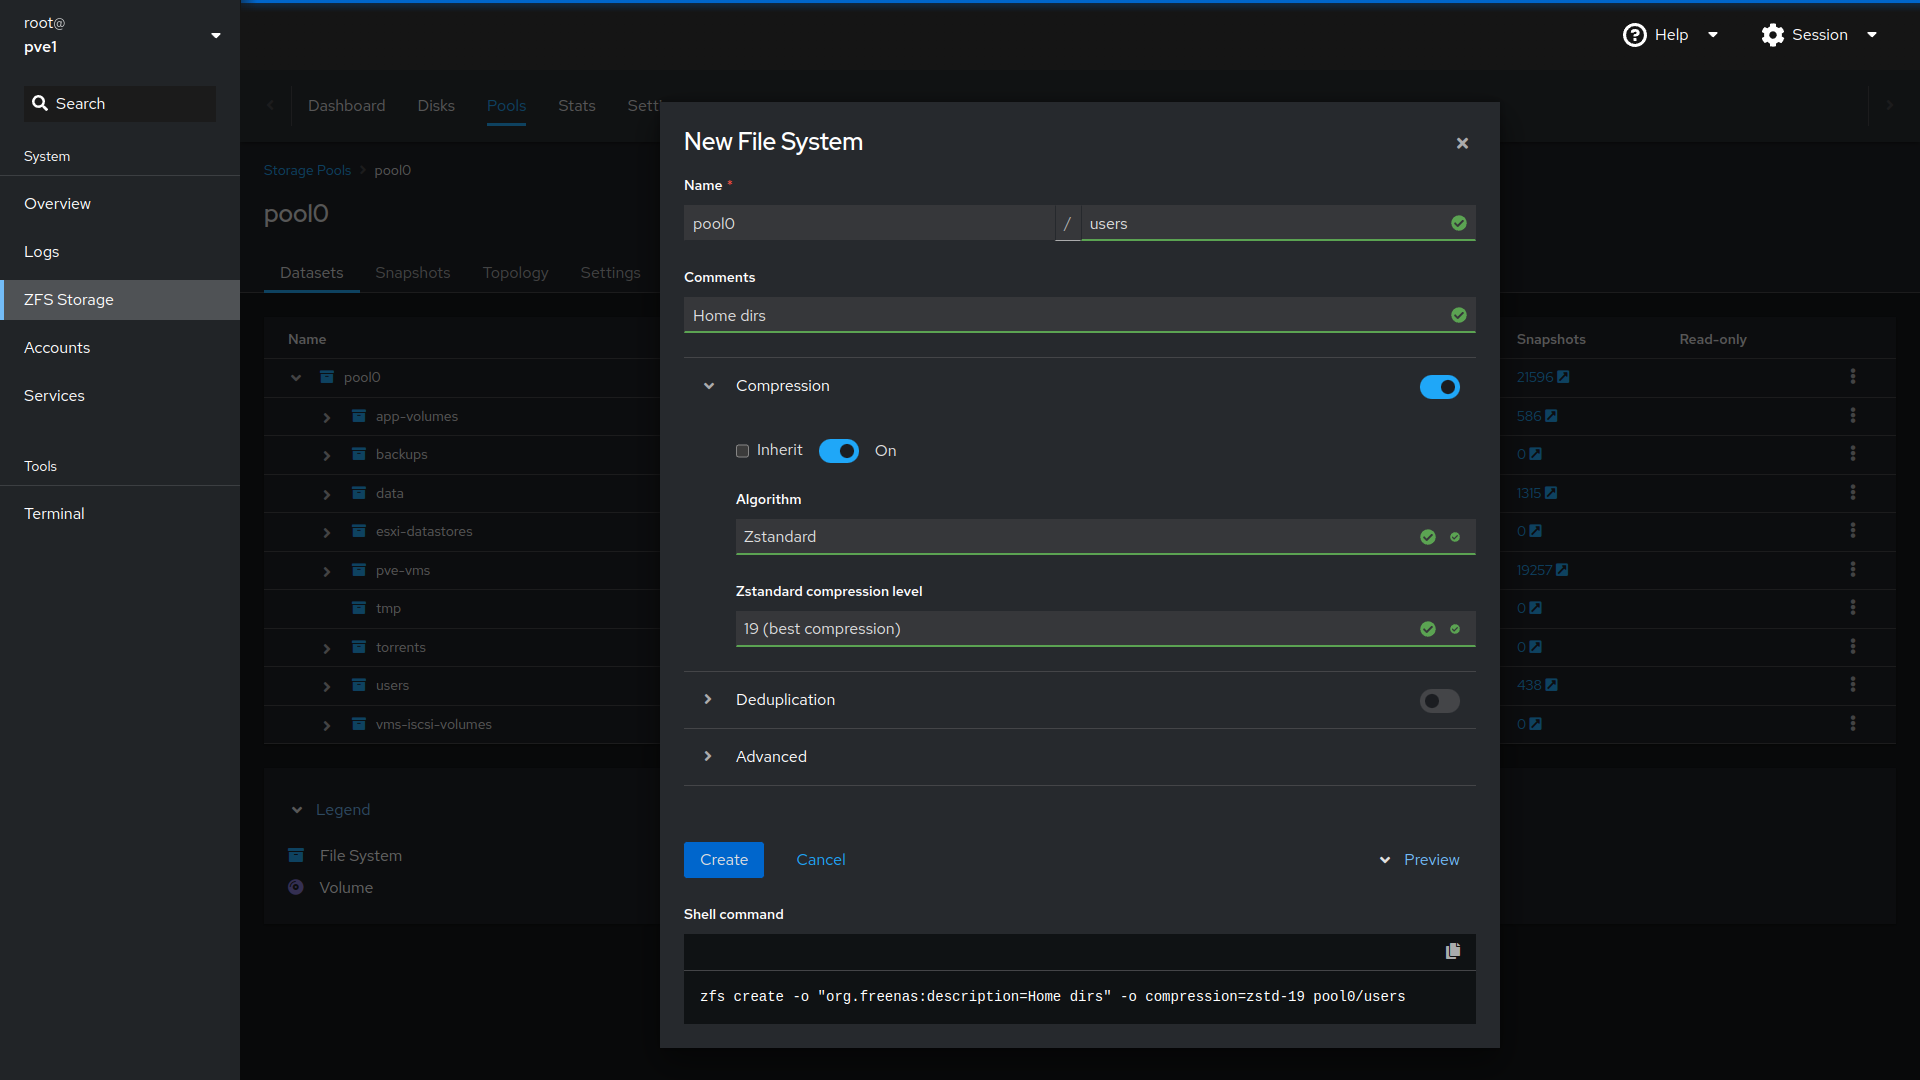1920x1080 pixels.
Task: Collapse the Preview shell command section
Action: [x=1420, y=860]
